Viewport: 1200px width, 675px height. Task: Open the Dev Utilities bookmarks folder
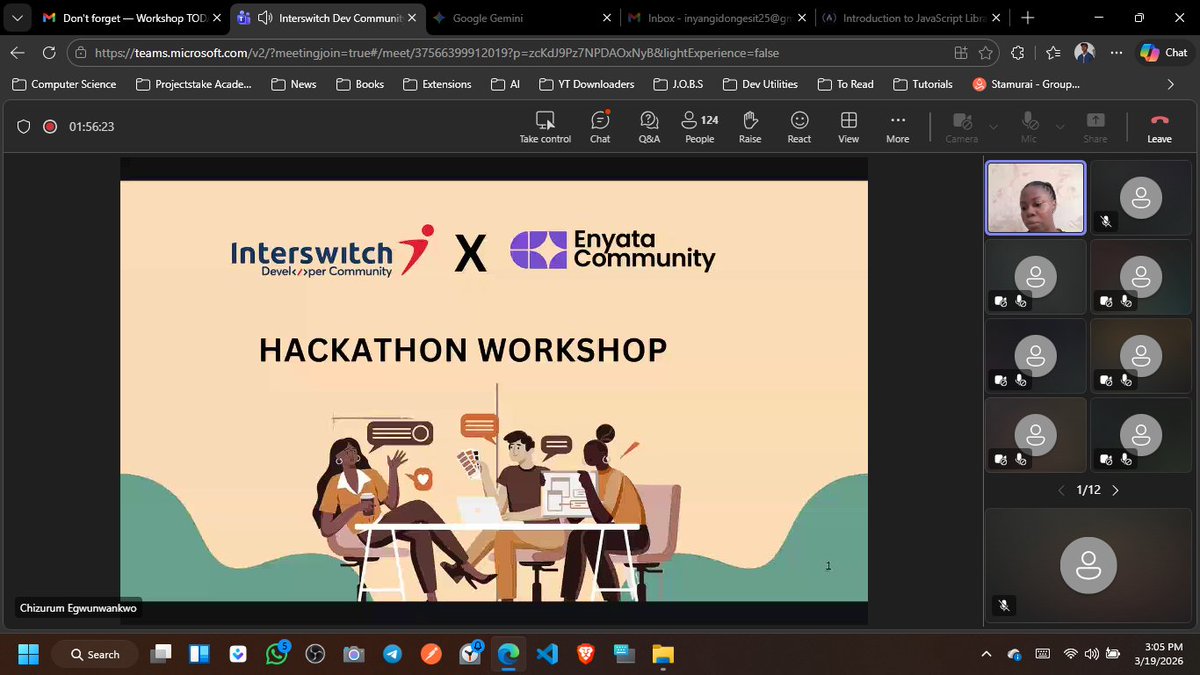[759, 84]
